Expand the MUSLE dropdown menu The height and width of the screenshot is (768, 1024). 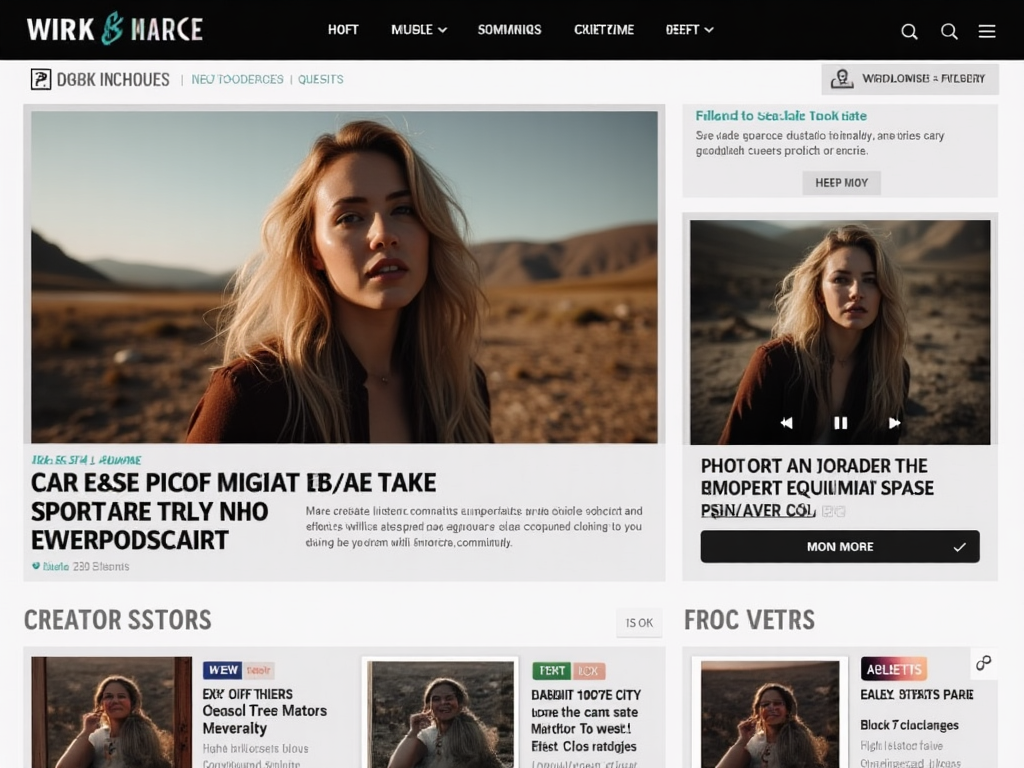pos(418,30)
